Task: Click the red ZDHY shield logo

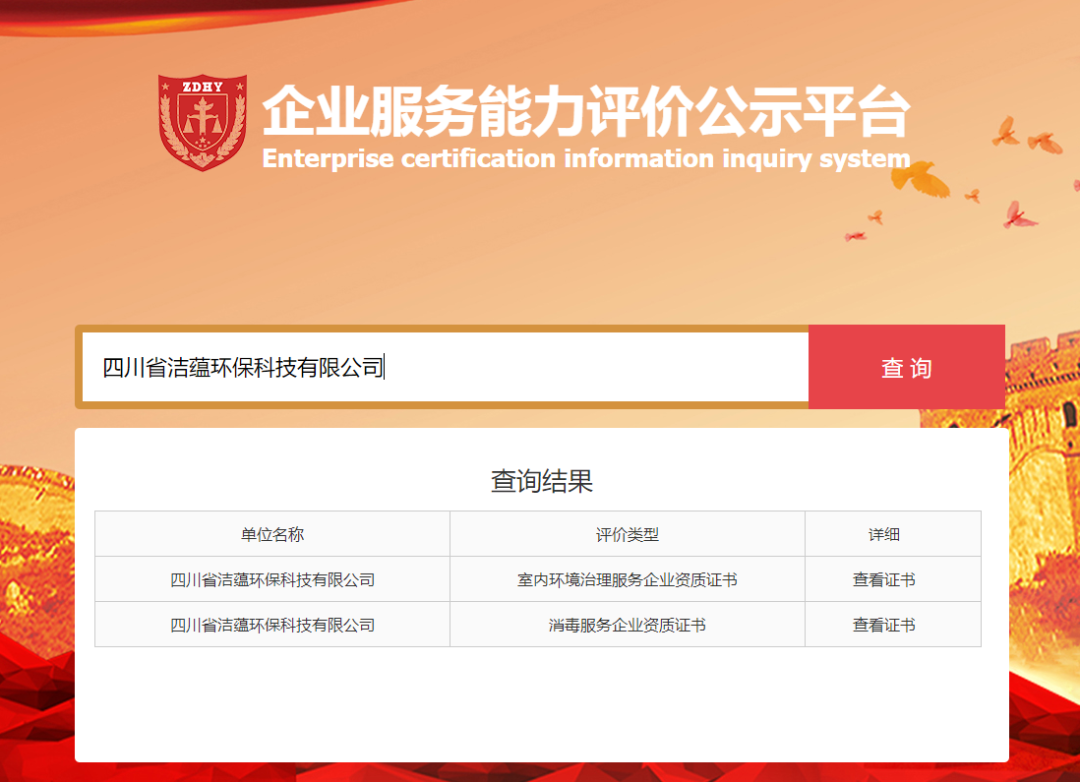Action: 203,121
